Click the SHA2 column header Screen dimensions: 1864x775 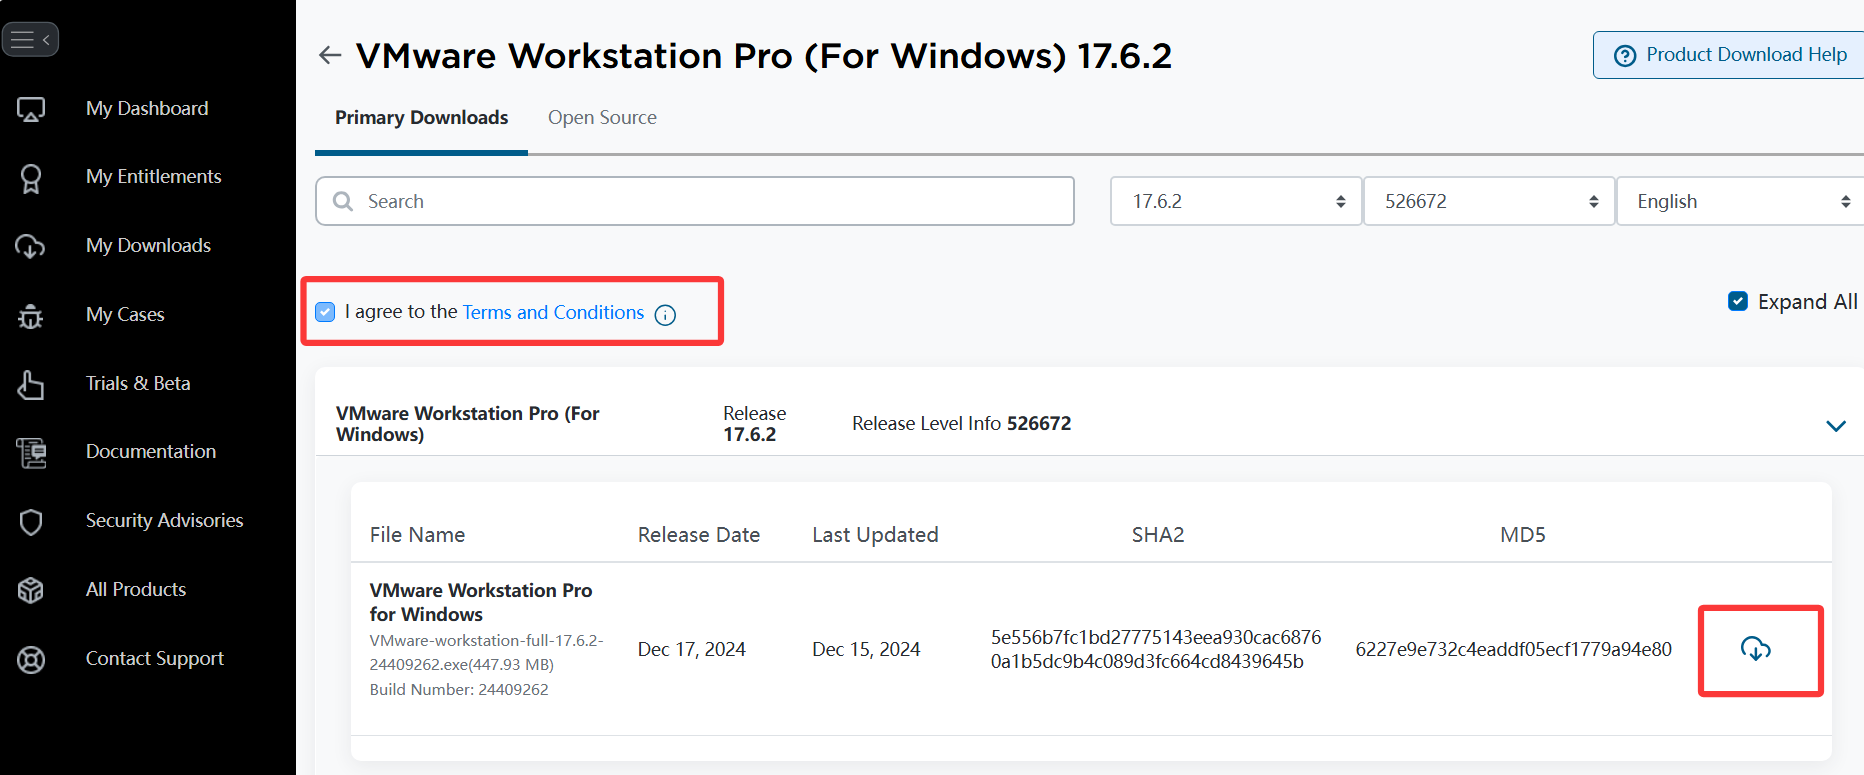pyautogui.click(x=1158, y=534)
